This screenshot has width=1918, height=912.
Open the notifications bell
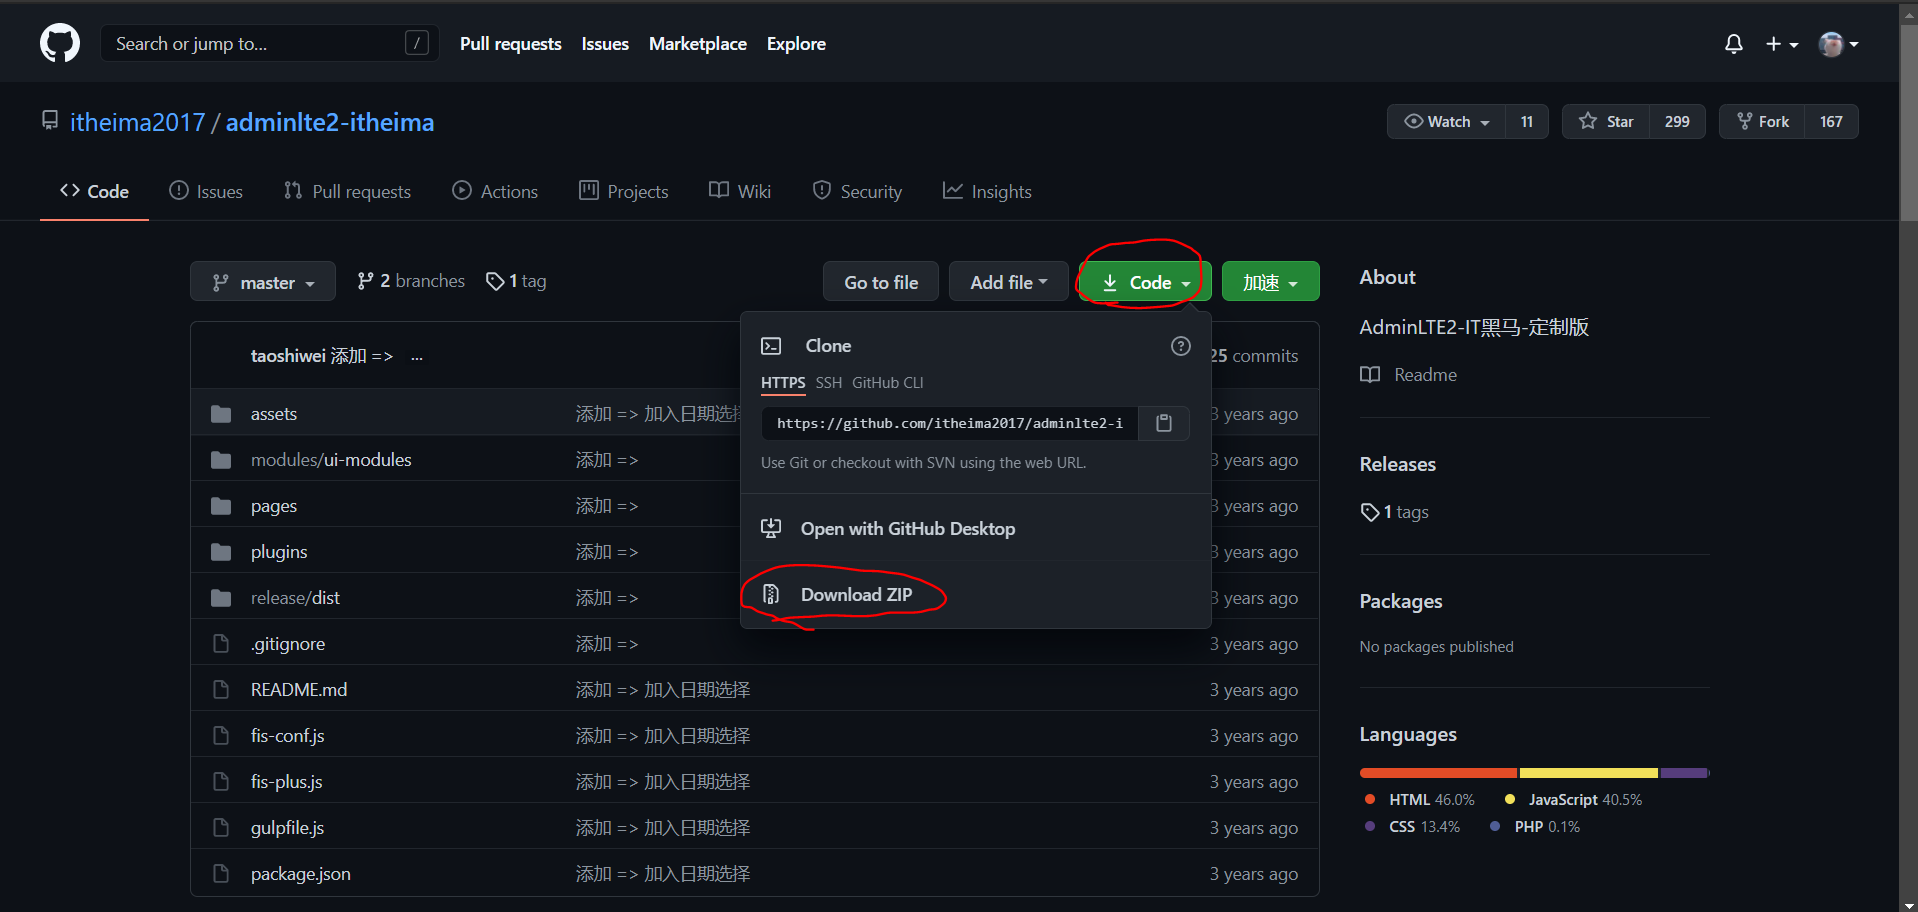click(1734, 44)
